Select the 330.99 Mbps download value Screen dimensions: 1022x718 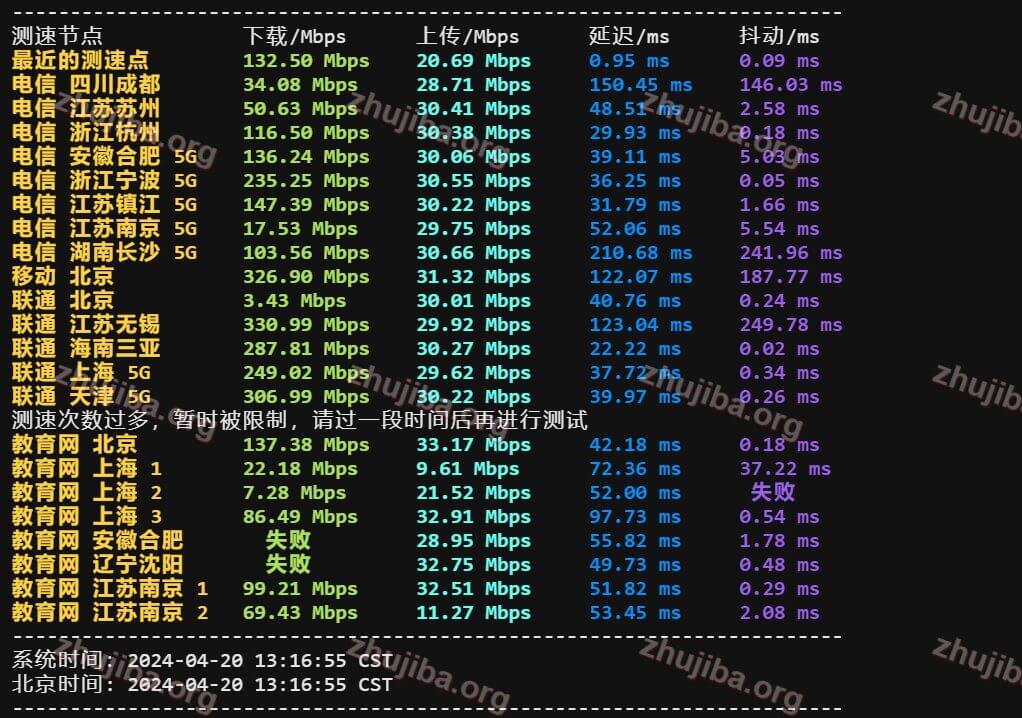click(306, 324)
